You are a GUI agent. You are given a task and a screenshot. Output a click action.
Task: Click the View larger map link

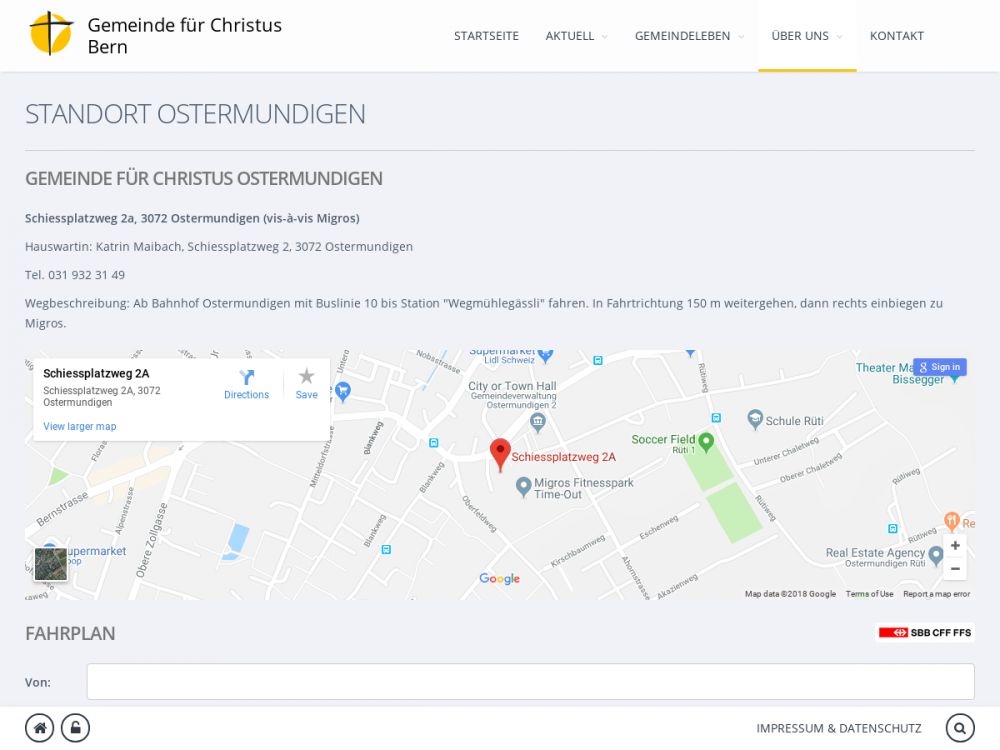tap(79, 427)
